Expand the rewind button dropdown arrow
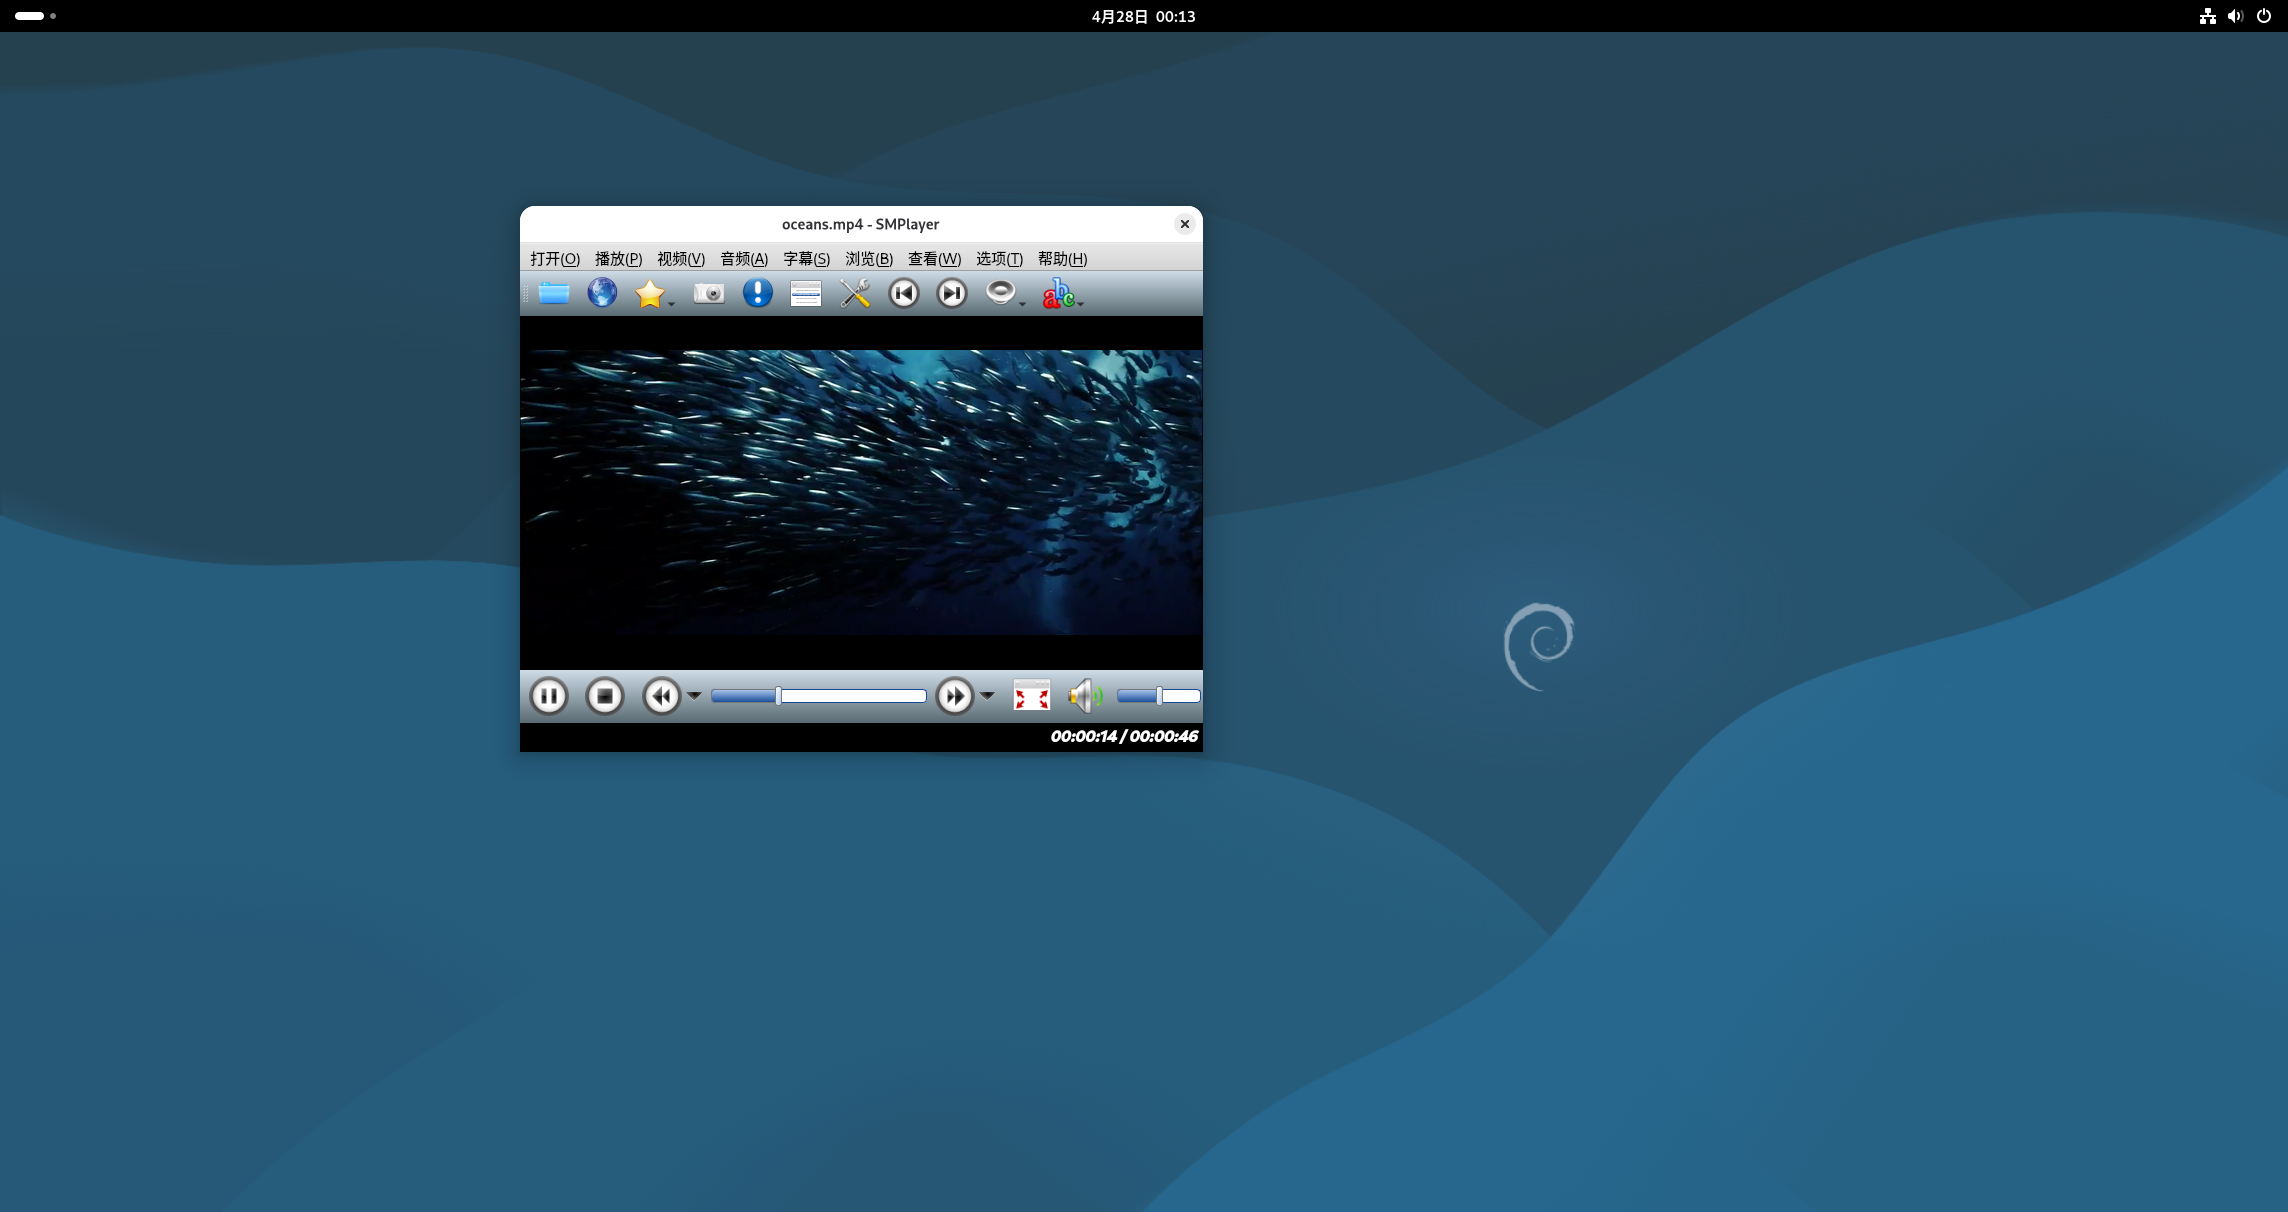The image size is (2288, 1212). pos(694,696)
